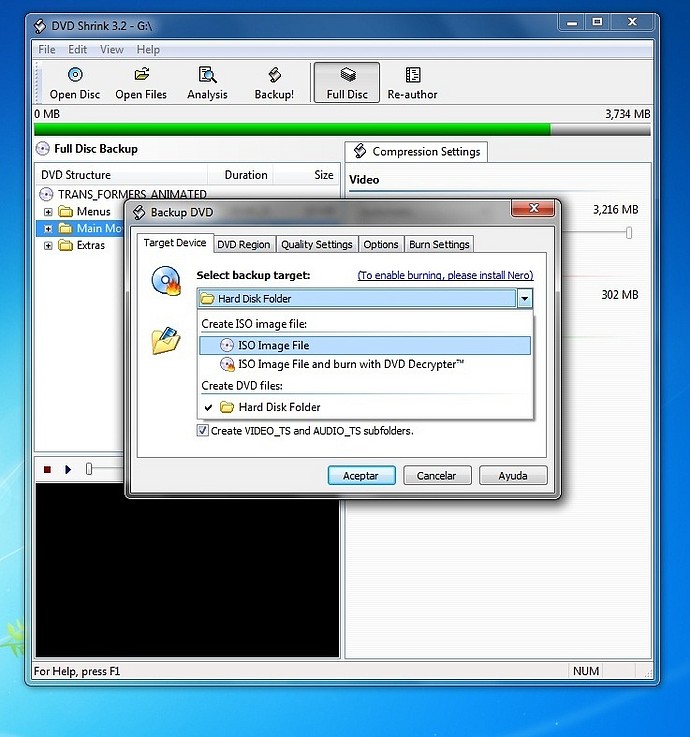Open the Burn Settings tab
This screenshot has width=690, height=737.
(x=439, y=244)
